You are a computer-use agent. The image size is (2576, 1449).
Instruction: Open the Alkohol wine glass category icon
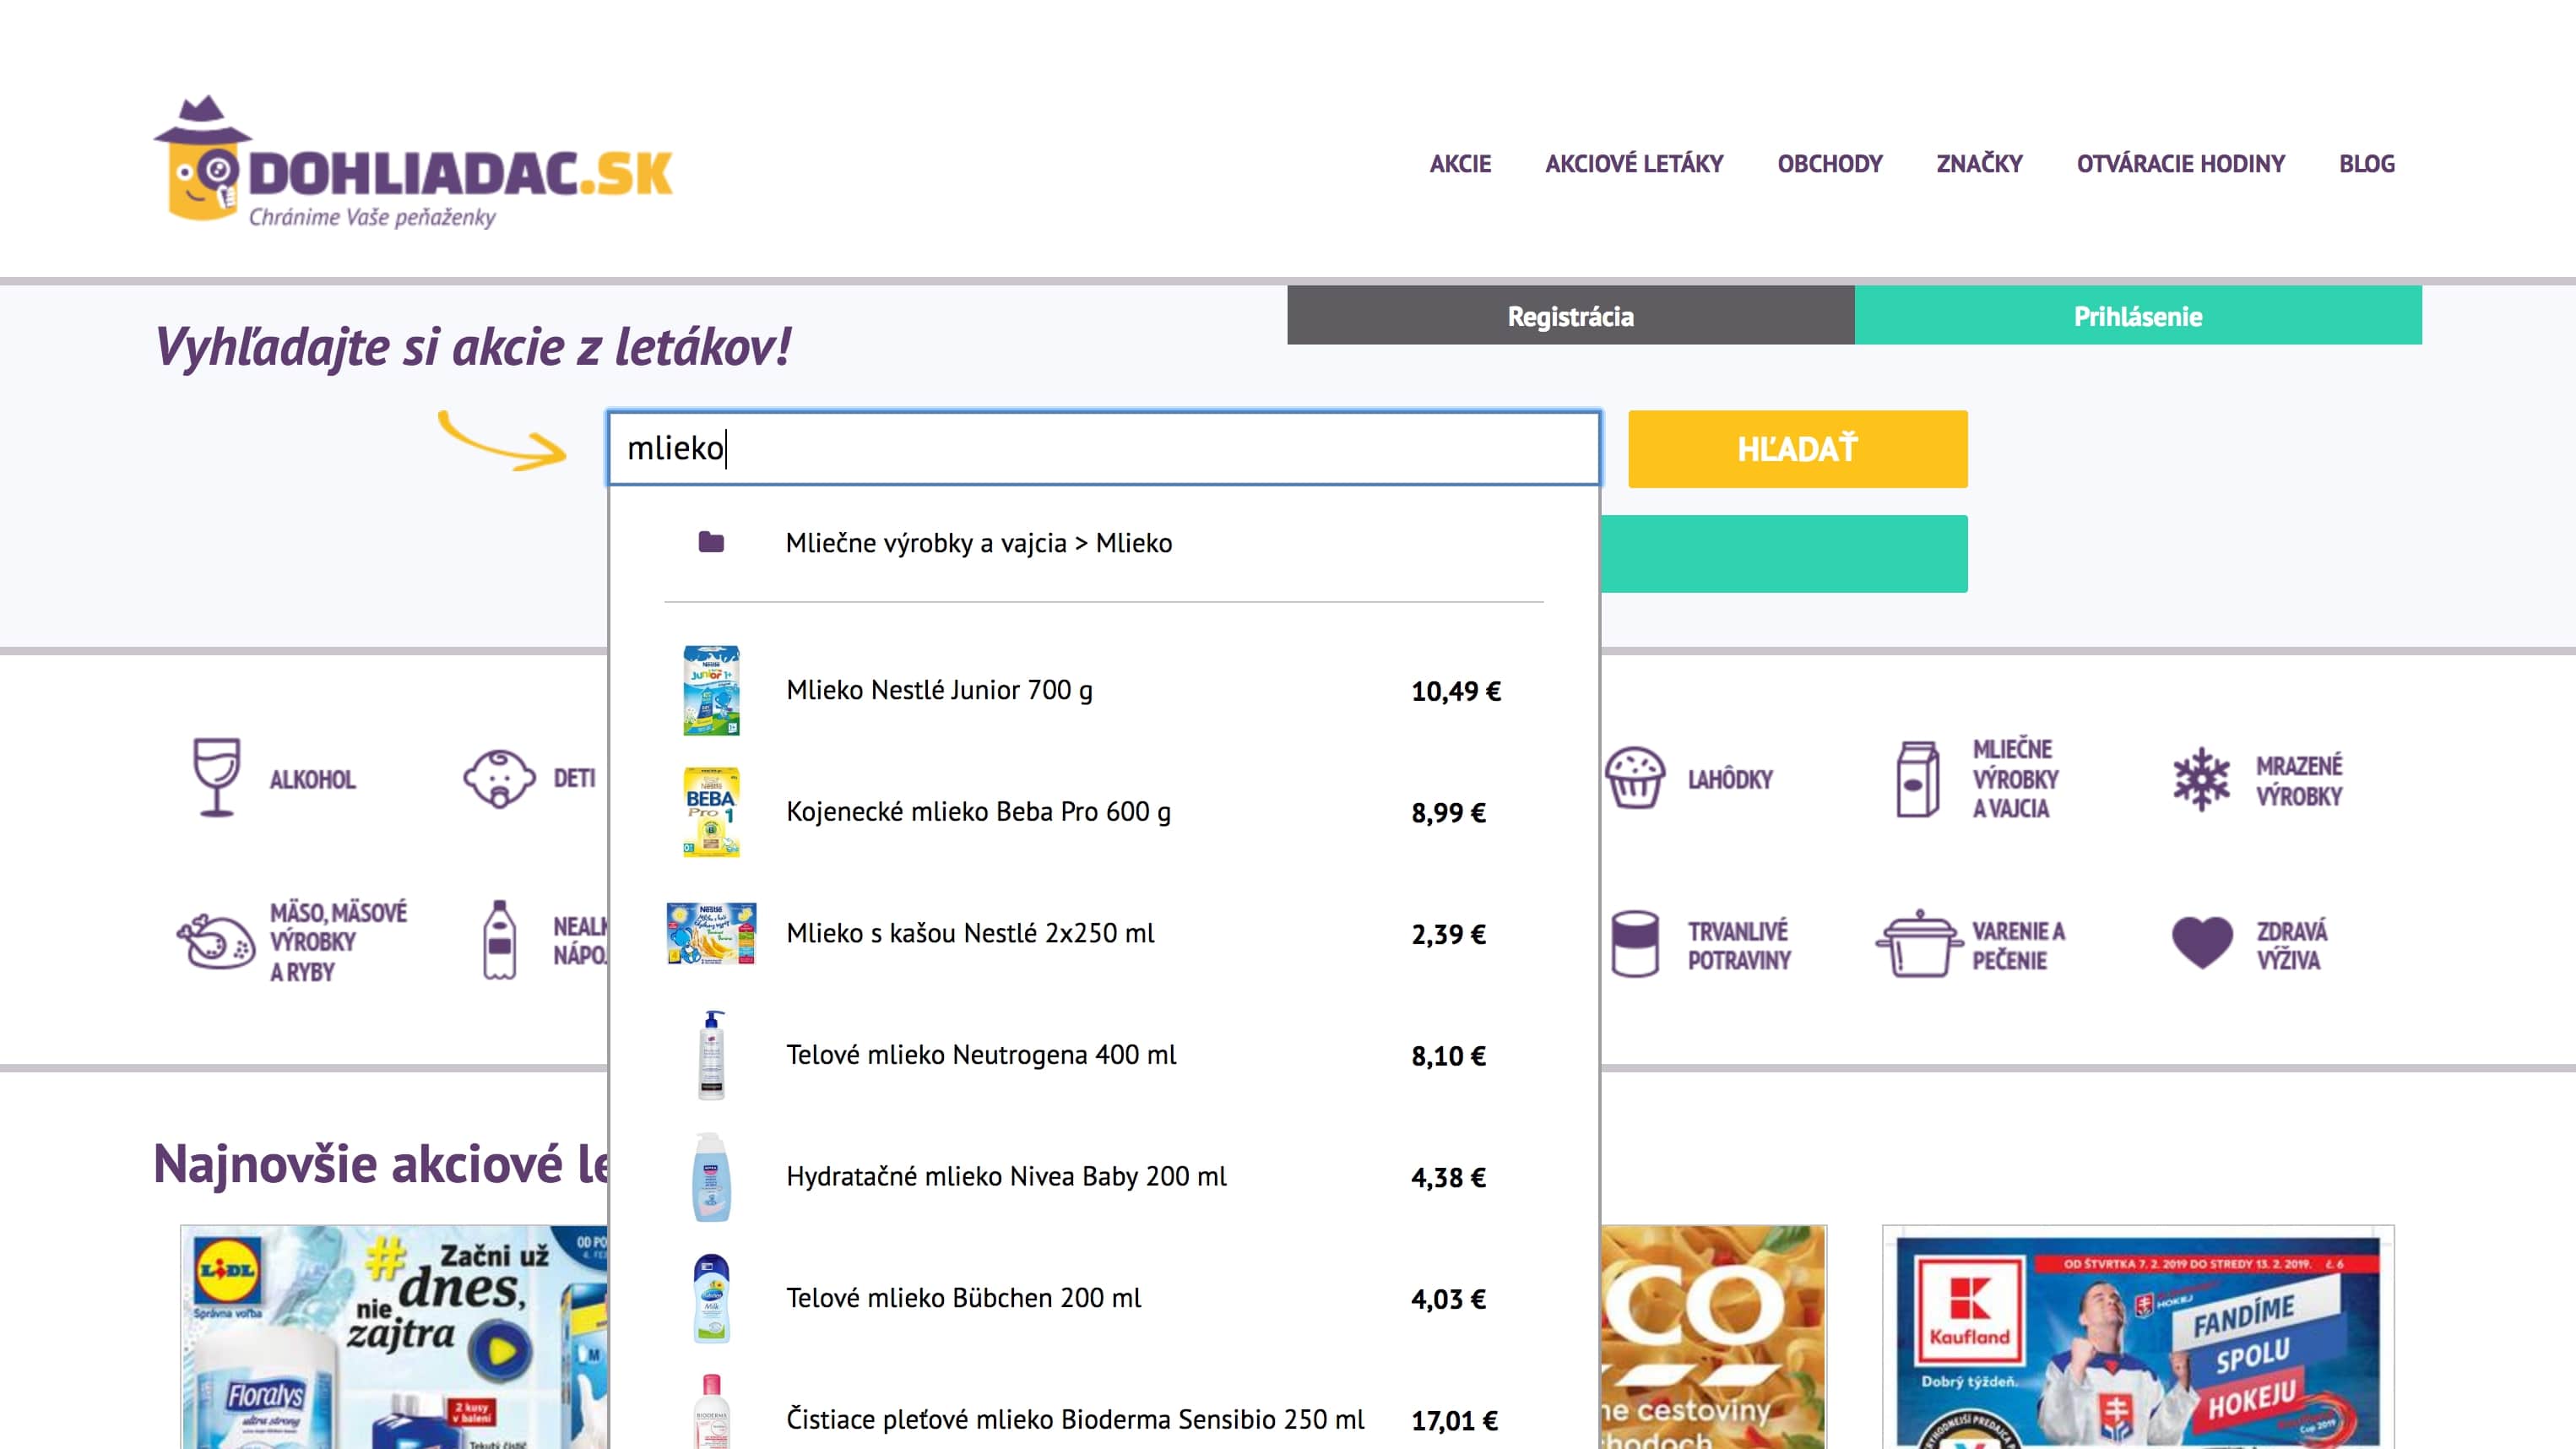tap(216, 778)
